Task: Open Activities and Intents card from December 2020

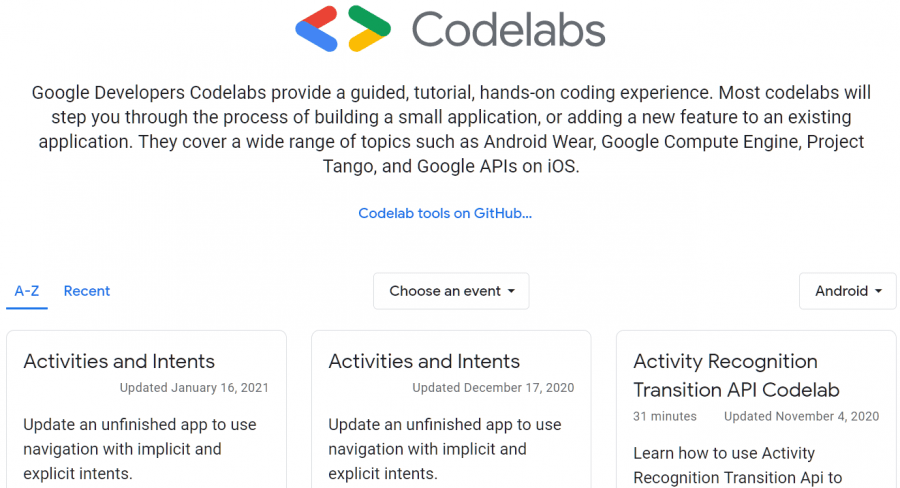Action: click(x=424, y=361)
